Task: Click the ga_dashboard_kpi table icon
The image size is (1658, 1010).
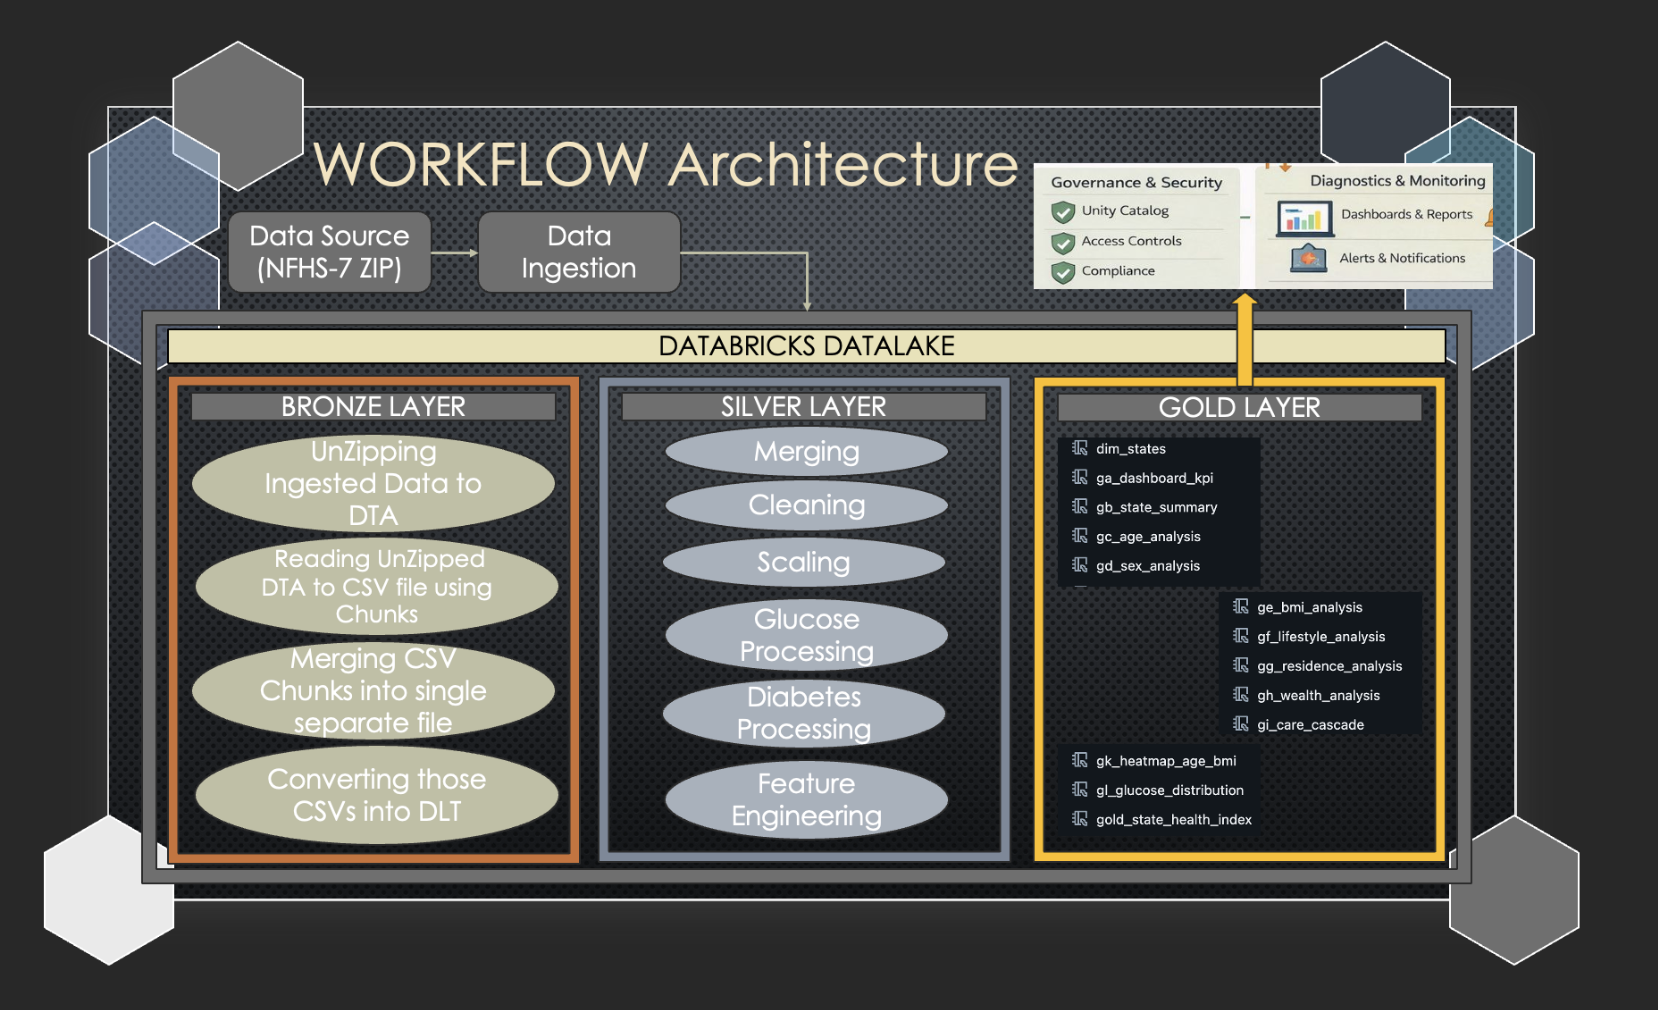Action: tap(1080, 477)
